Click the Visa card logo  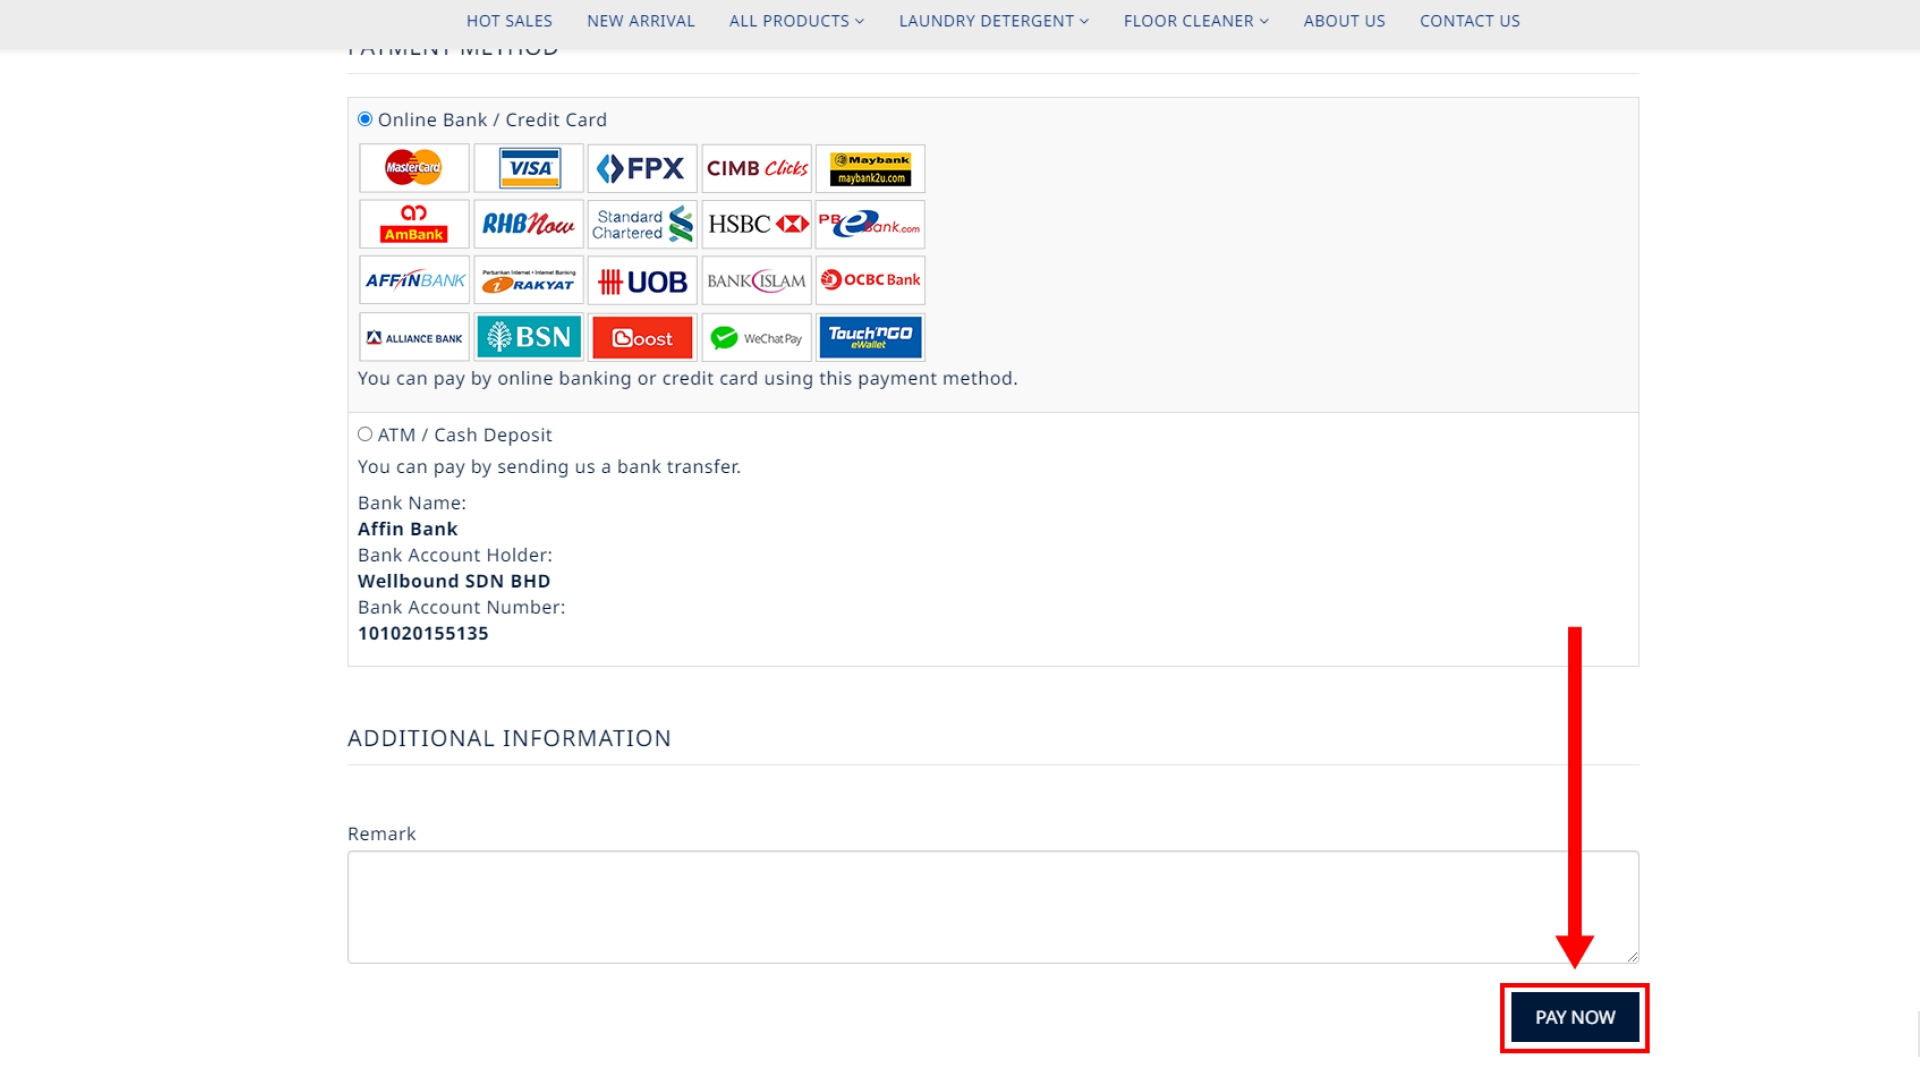(529, 168)
